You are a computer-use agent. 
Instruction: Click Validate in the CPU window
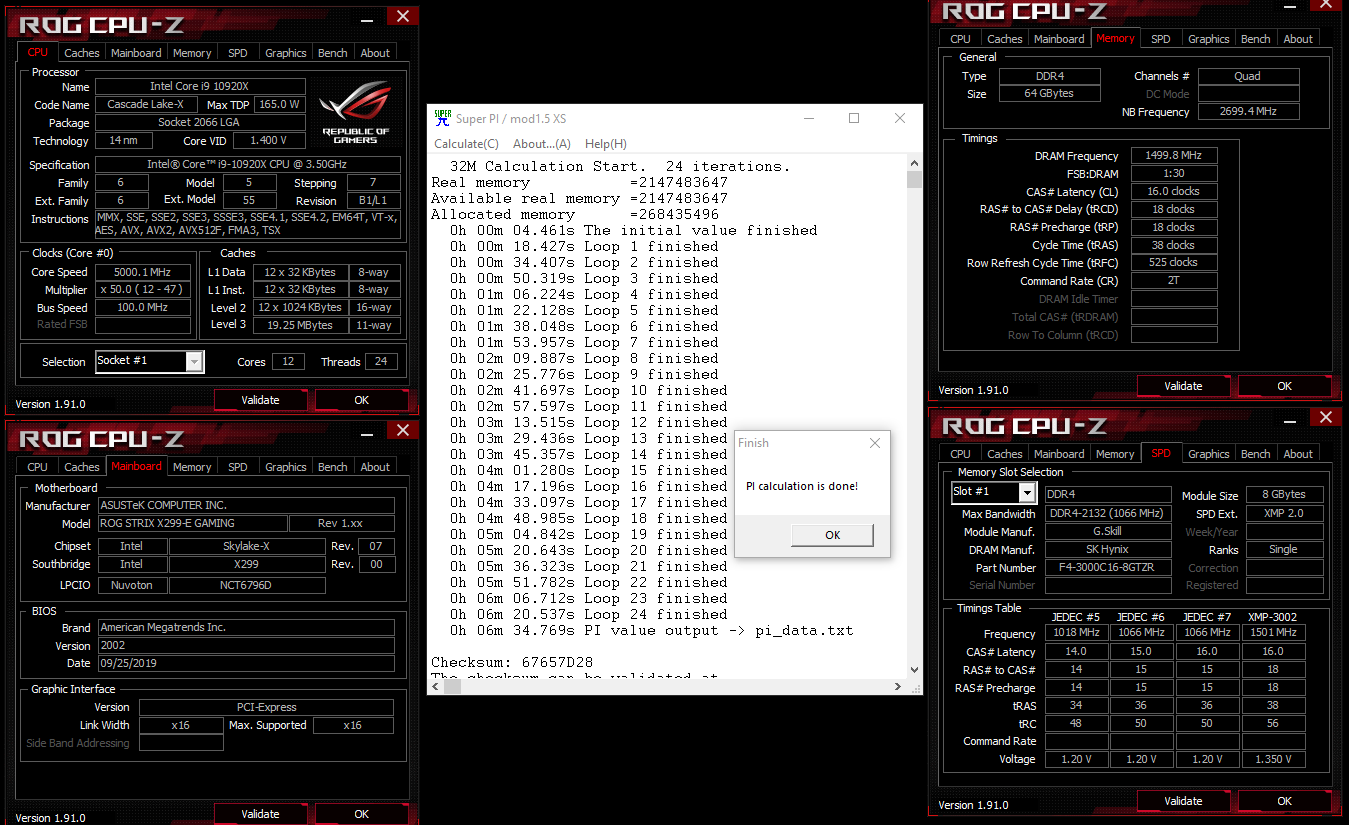click(261, 400)
